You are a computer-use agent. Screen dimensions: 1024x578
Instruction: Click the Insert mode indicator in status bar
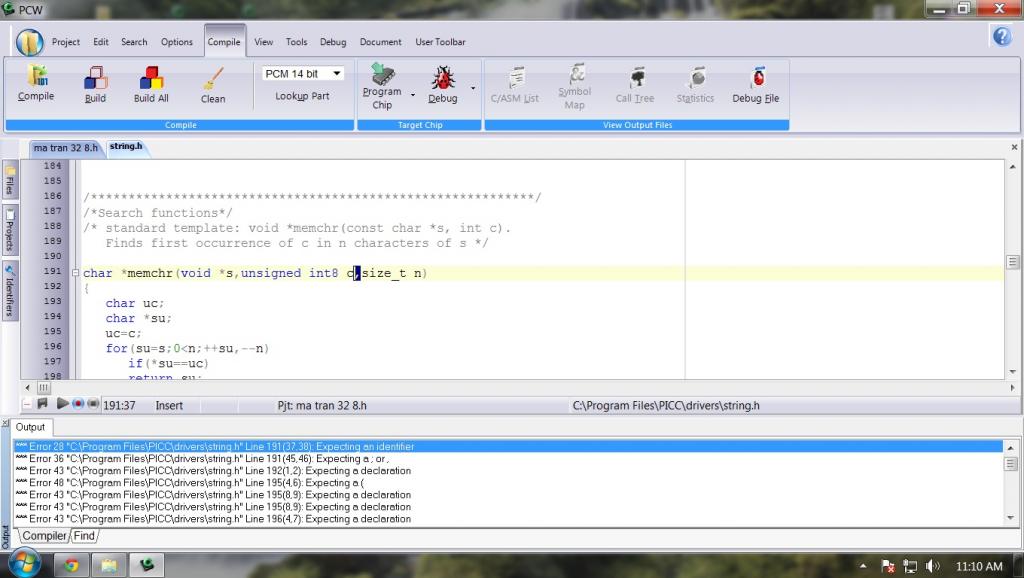(169, 406)
